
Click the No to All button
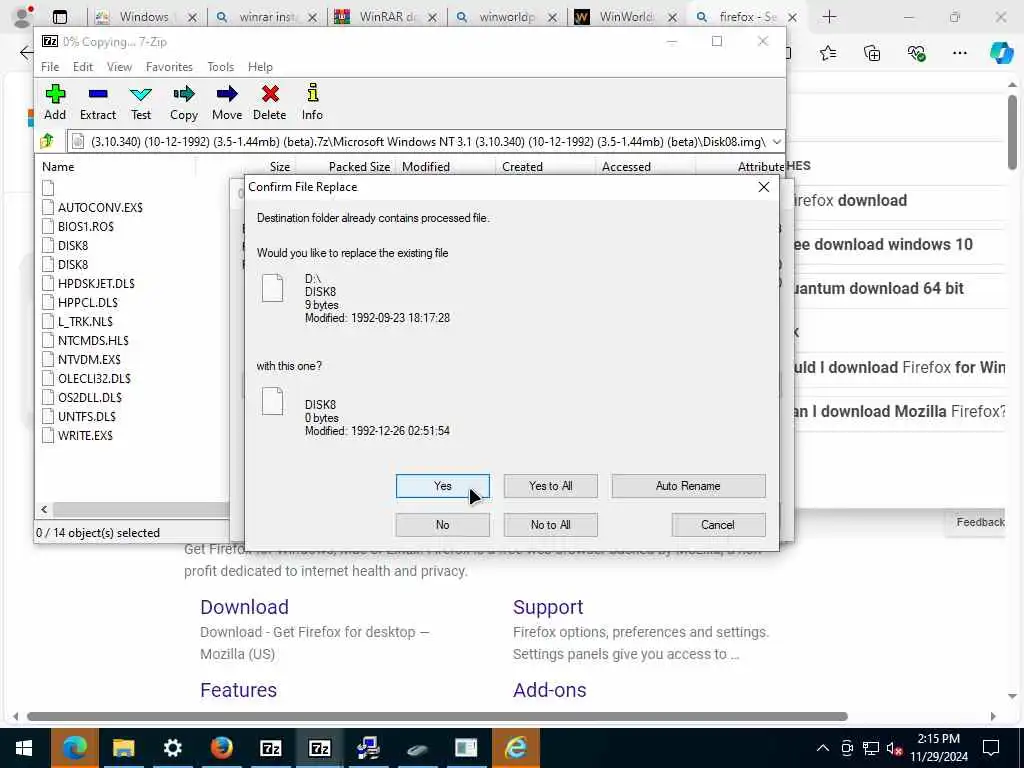point(551,525)
